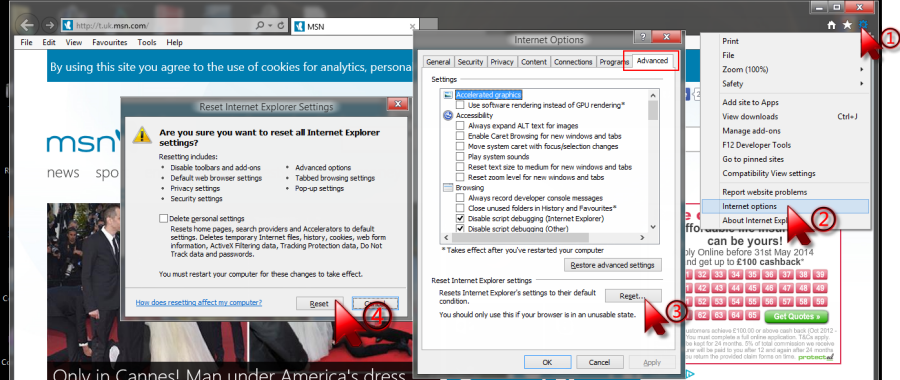The image size is (900, 380).
Task: Enable Always expand ALT text for images
Action: [x=460, y=126]
